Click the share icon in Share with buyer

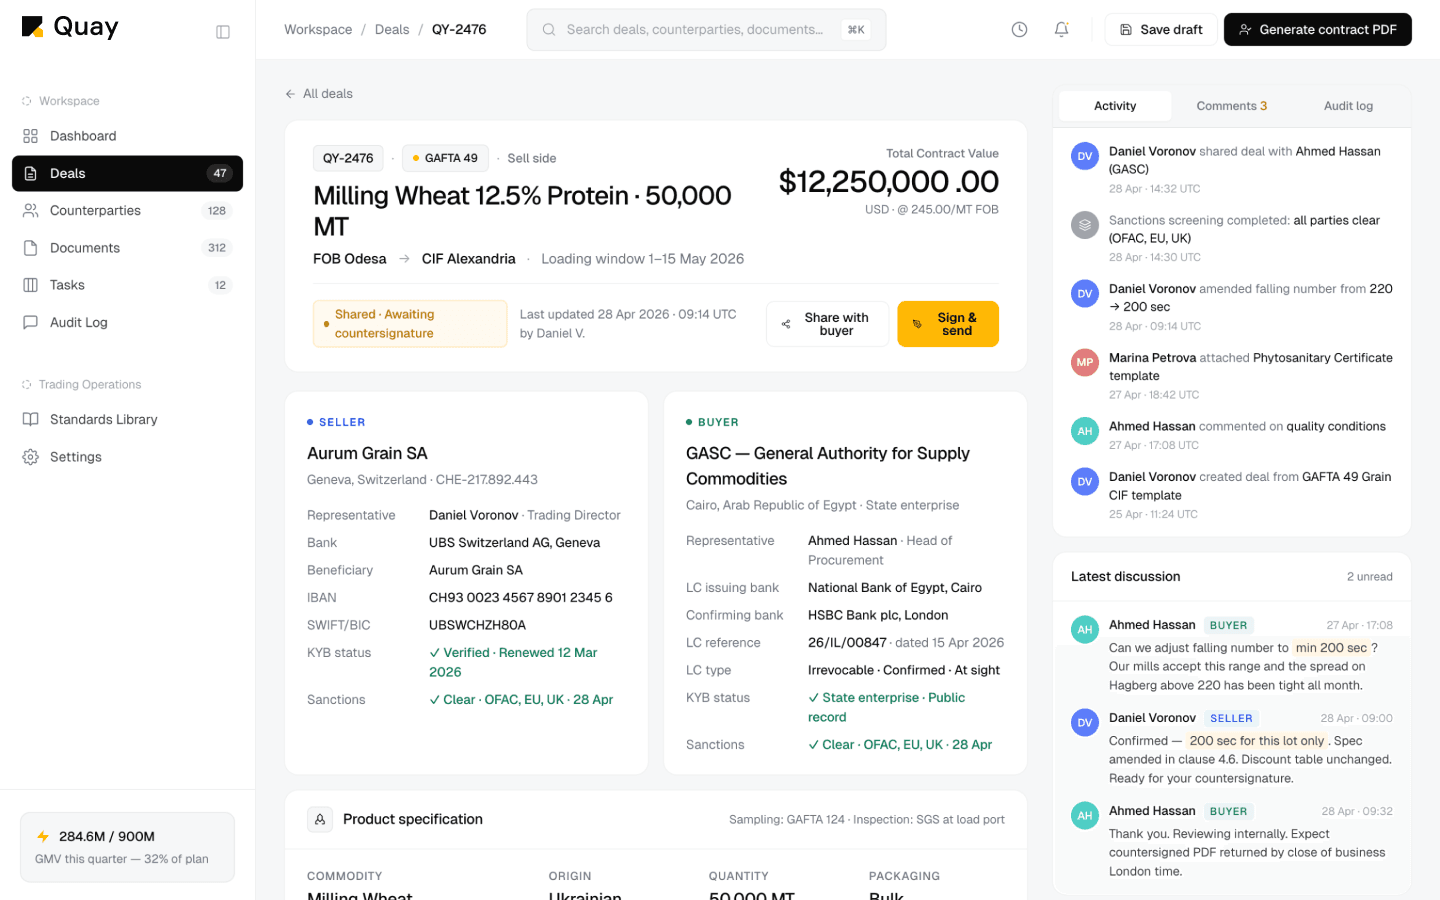click(786, 324)
